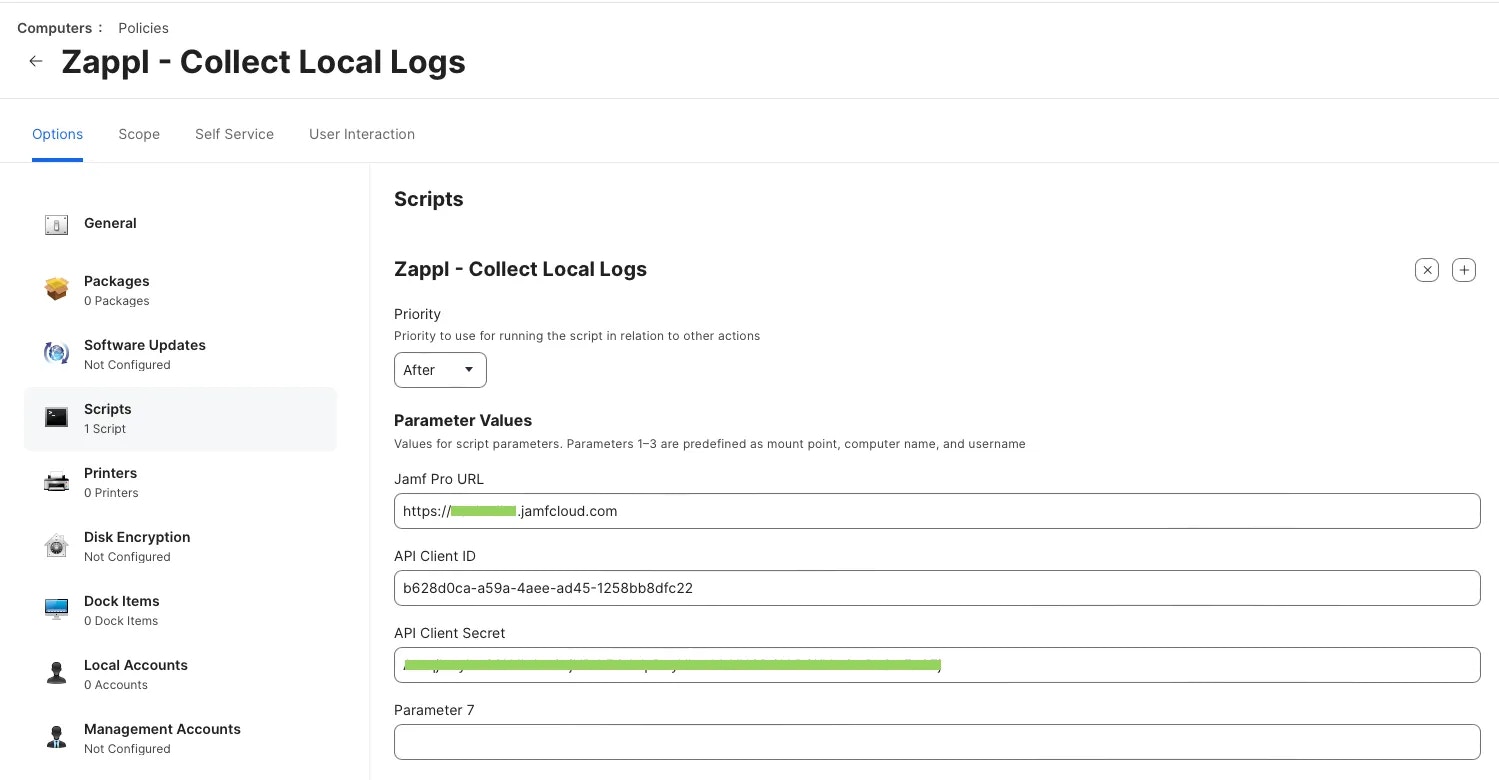Click the Dock Items monitor icon
The height and width of the screenshot is (780, 1499).
56,609
